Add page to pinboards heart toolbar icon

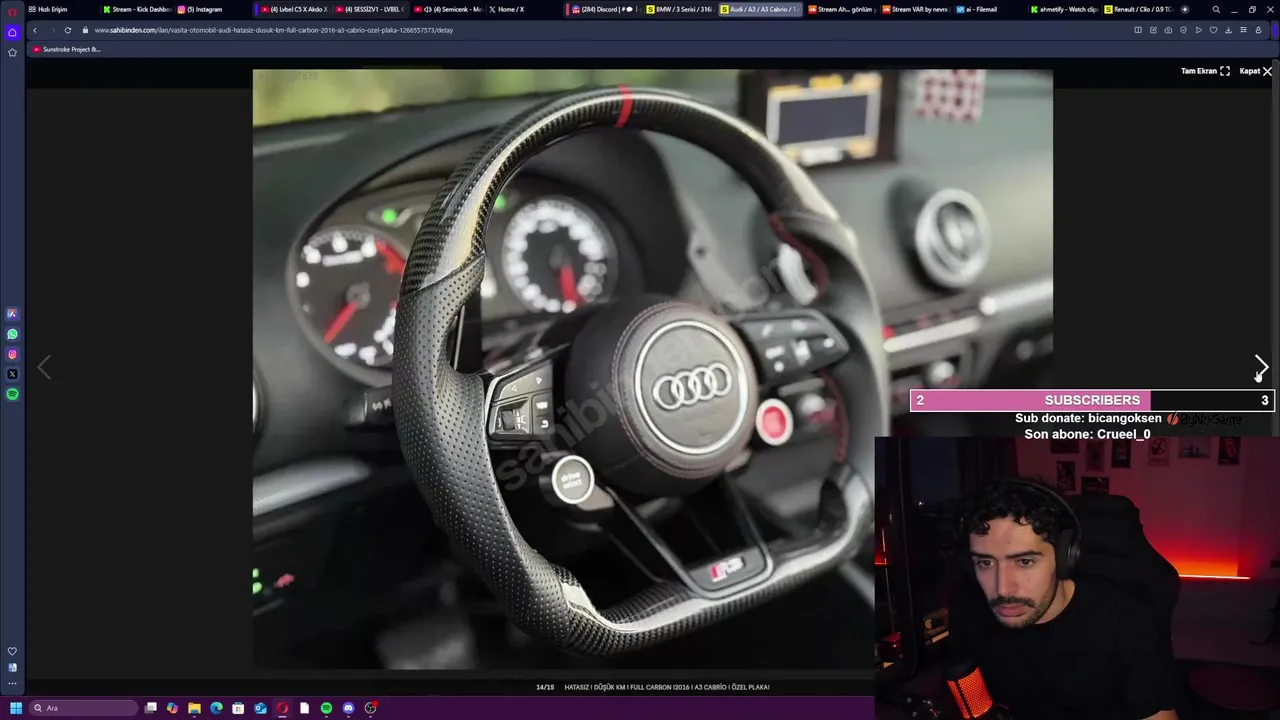(1213, 30)
